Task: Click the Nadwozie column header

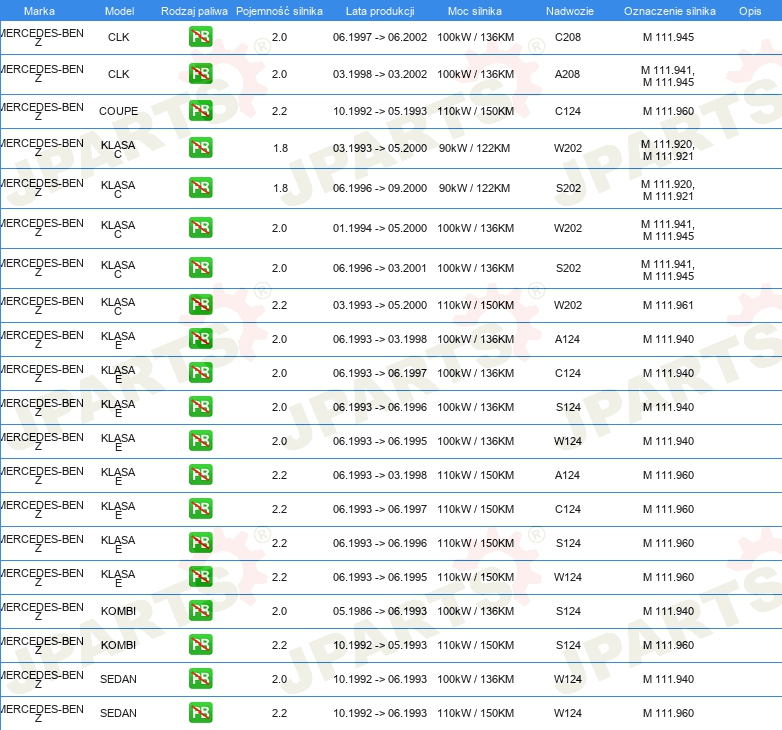Action: point(567,10)
